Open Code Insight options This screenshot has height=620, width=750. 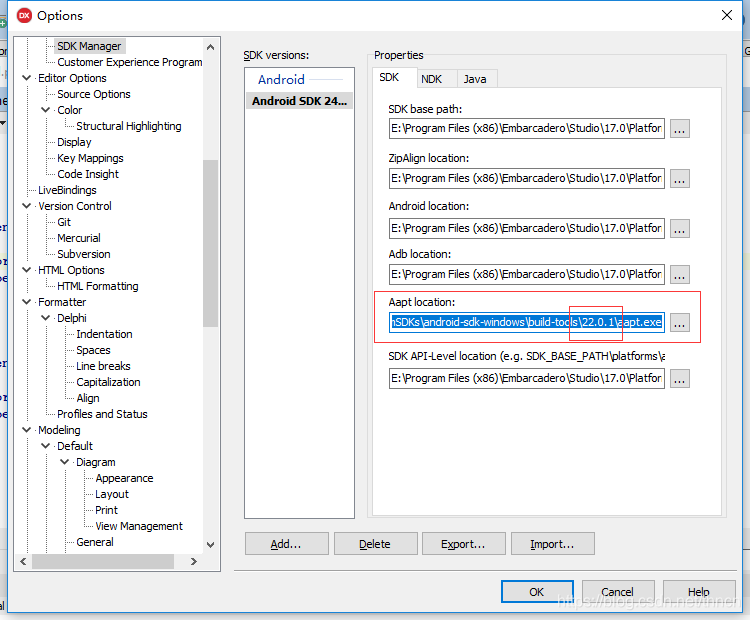click(x=88, y=174)
